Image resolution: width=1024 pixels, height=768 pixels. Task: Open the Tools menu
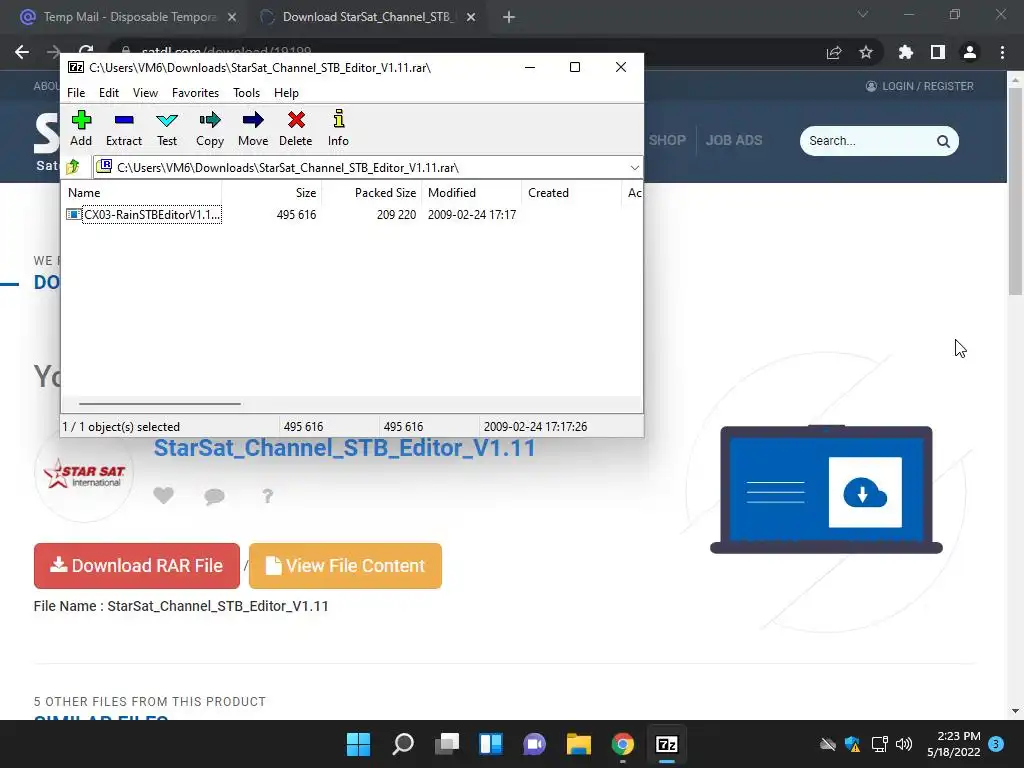246,93
